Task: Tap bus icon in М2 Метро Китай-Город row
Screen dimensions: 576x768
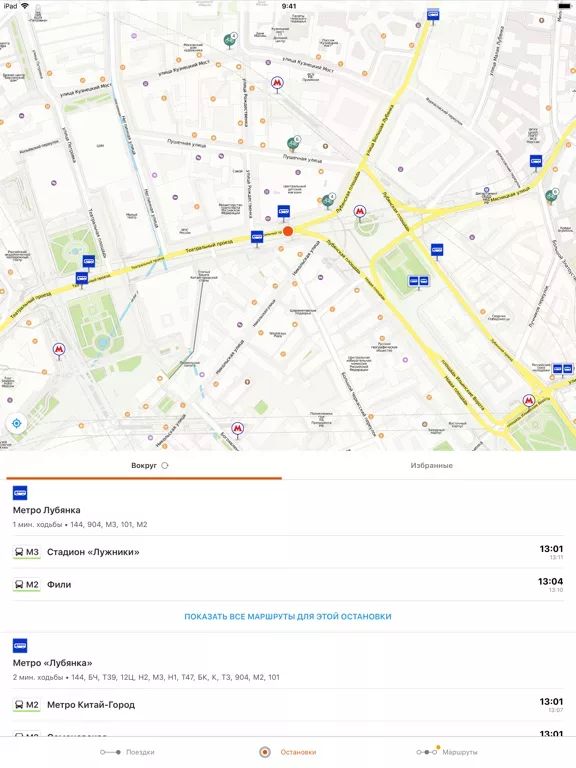Action: [19, 705]
